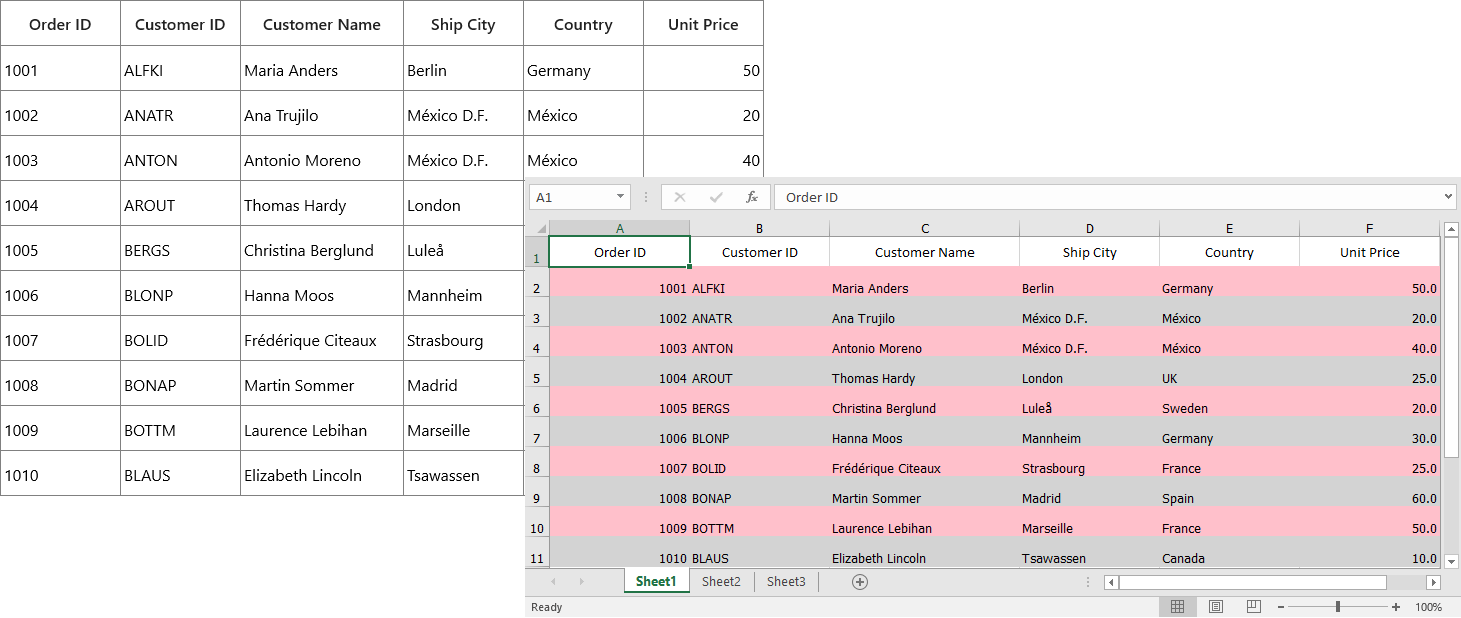Screen dimensions: 1461x618
Task: Select grid cell ANATR
Action: pyautogui.click(x=180, y=115)
